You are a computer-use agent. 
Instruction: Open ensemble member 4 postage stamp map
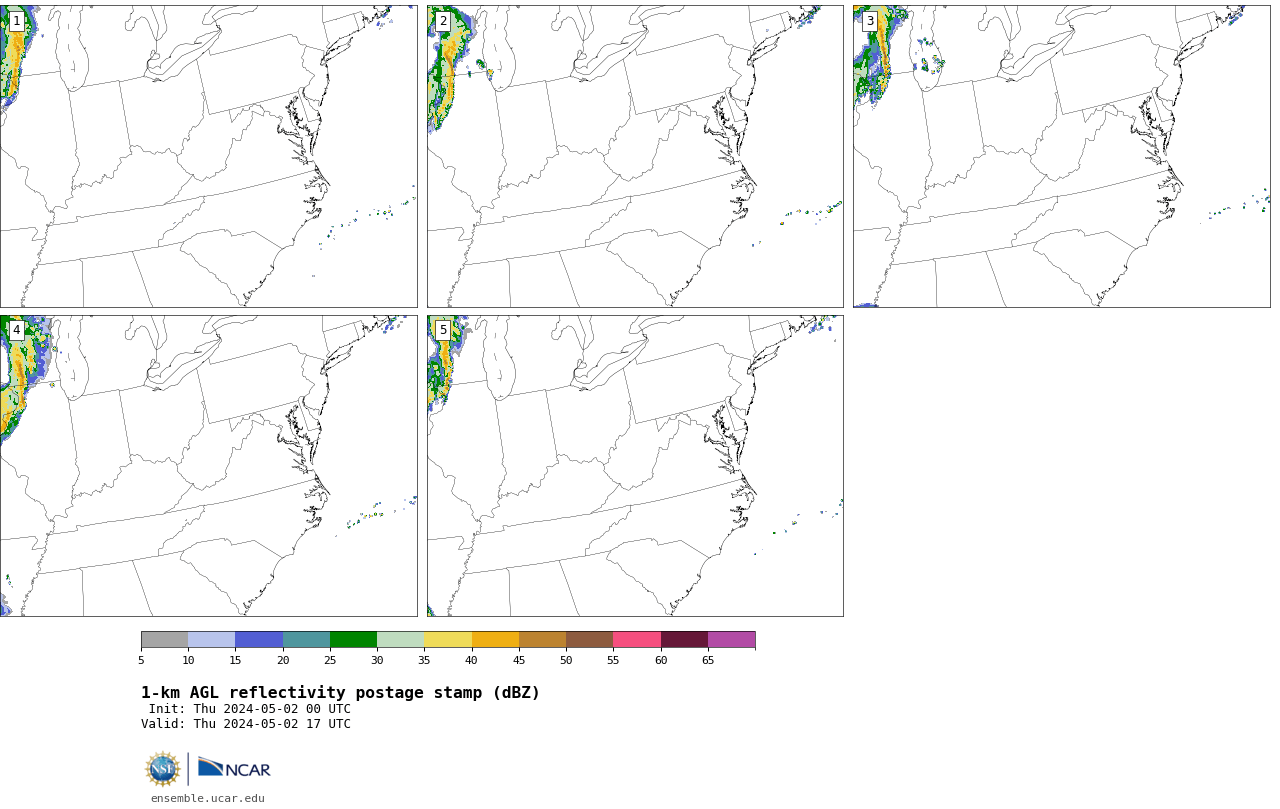pyautogui.click(x=208, y=466)
